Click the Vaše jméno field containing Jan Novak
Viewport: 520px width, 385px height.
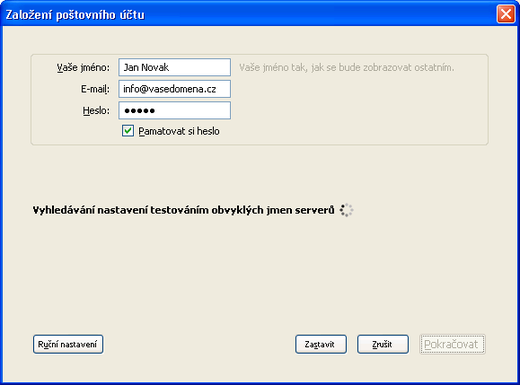[174, 67]
